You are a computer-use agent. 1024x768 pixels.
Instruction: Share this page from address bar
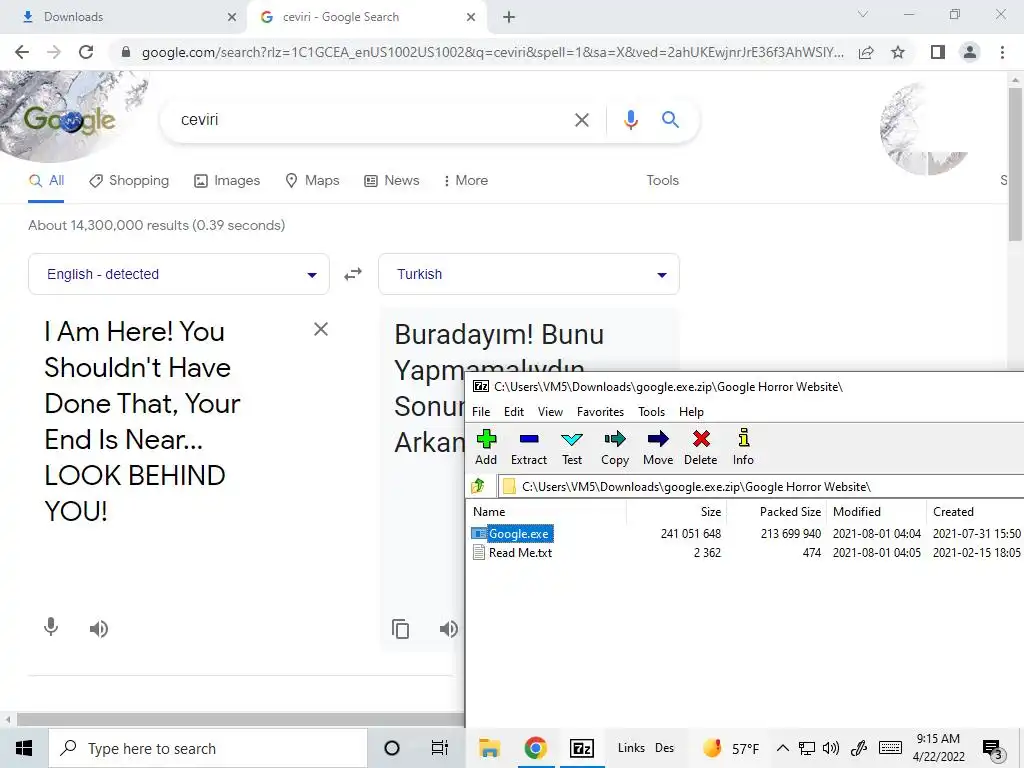tap(866, 52)
